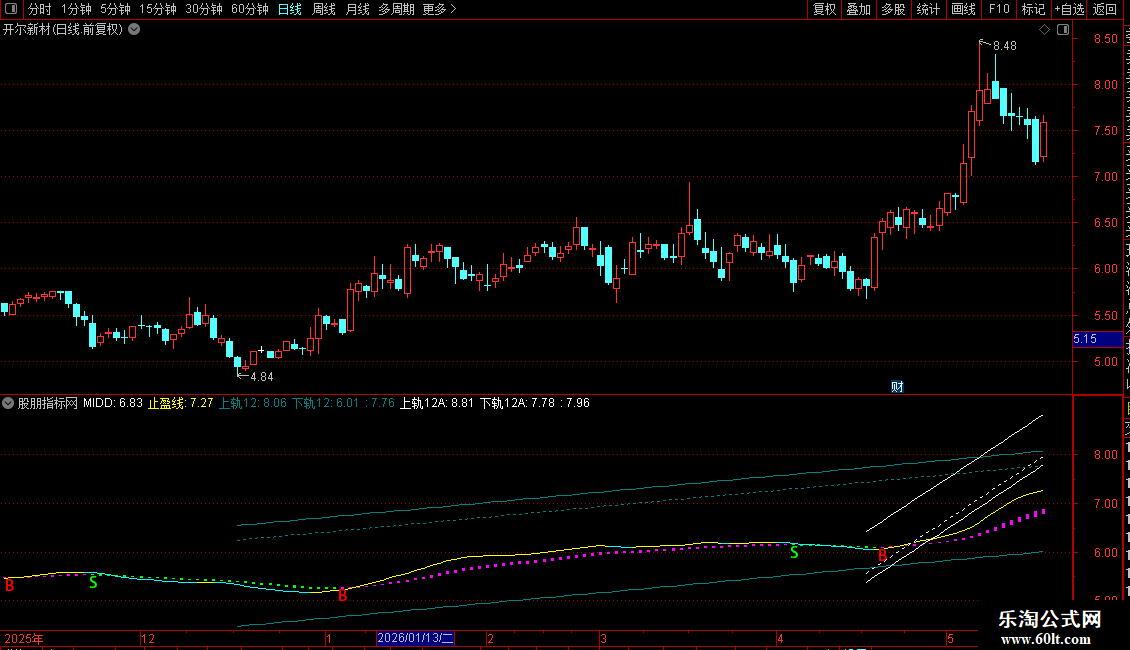Select the 1分钟 period tab

(x=76, y=9)
